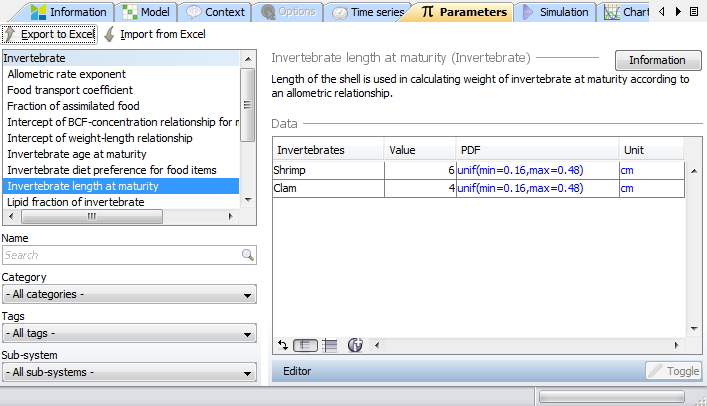The image size is (707, 406).
Task: Toggle the table form view button
Action: (x=306, y=345)
